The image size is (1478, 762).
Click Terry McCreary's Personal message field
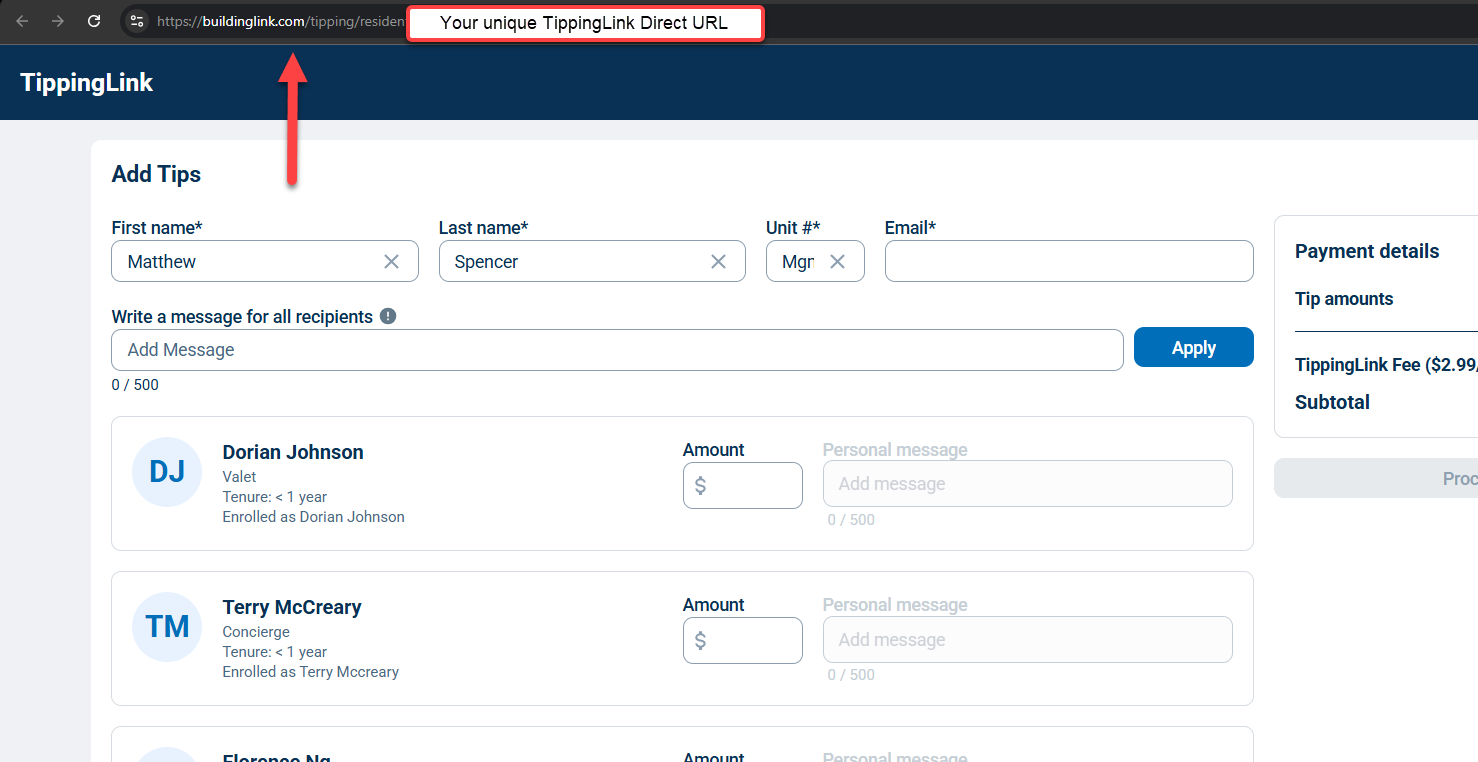click(x=1027, y=639)
